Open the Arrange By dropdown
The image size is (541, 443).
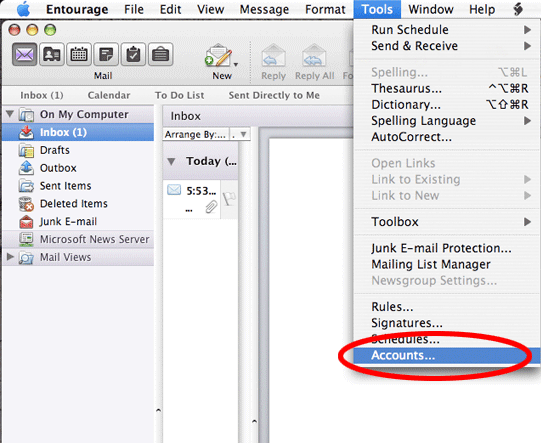[x=206, y=134]
